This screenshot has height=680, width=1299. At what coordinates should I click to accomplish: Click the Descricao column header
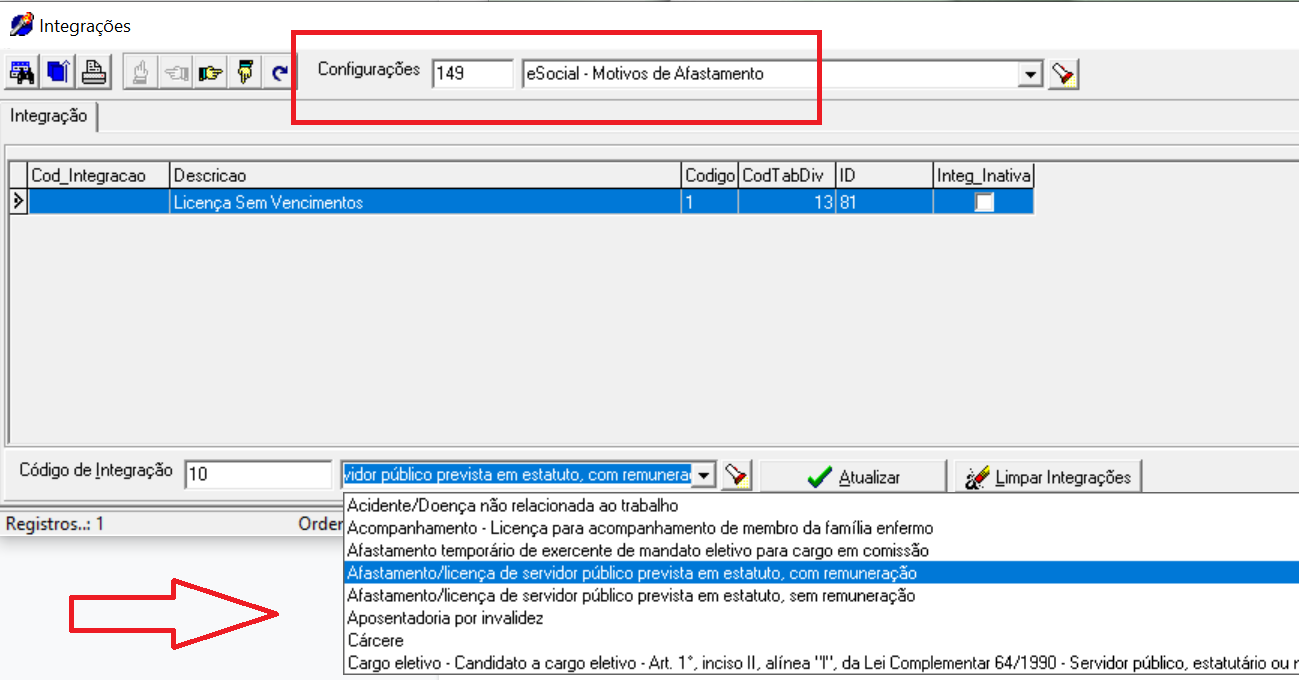424,176
